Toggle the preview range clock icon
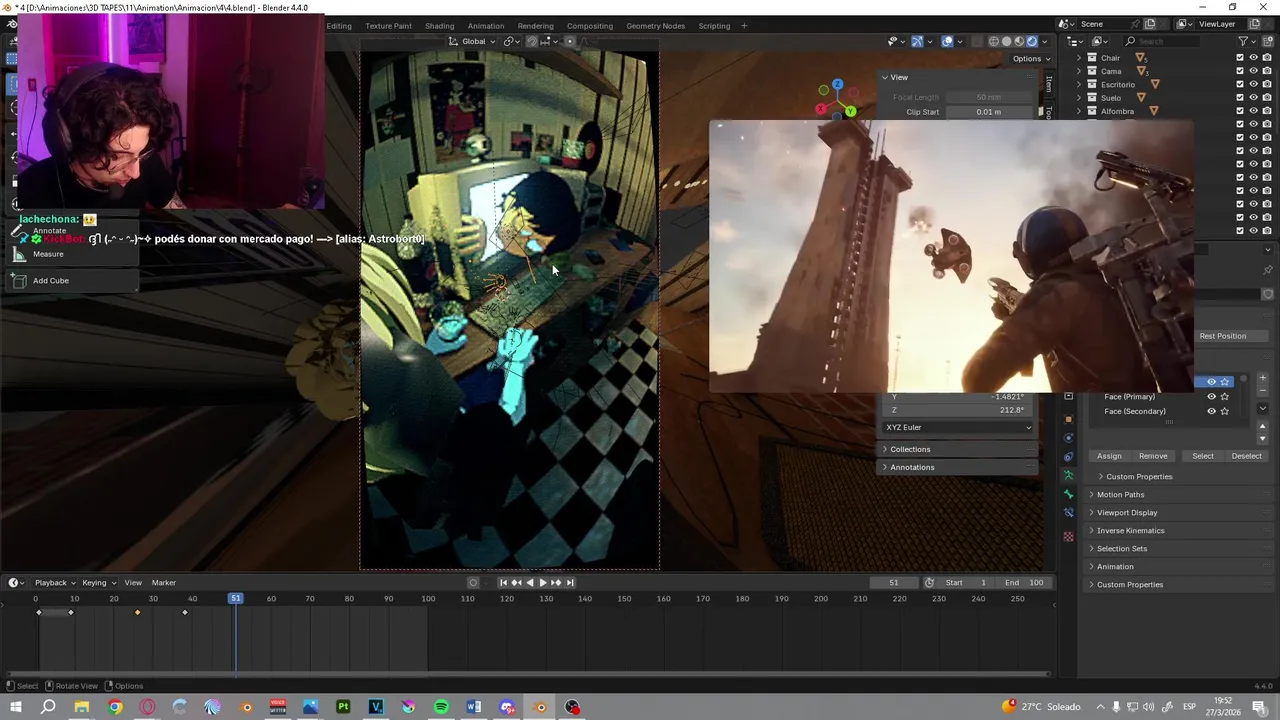 coord(929,582)
